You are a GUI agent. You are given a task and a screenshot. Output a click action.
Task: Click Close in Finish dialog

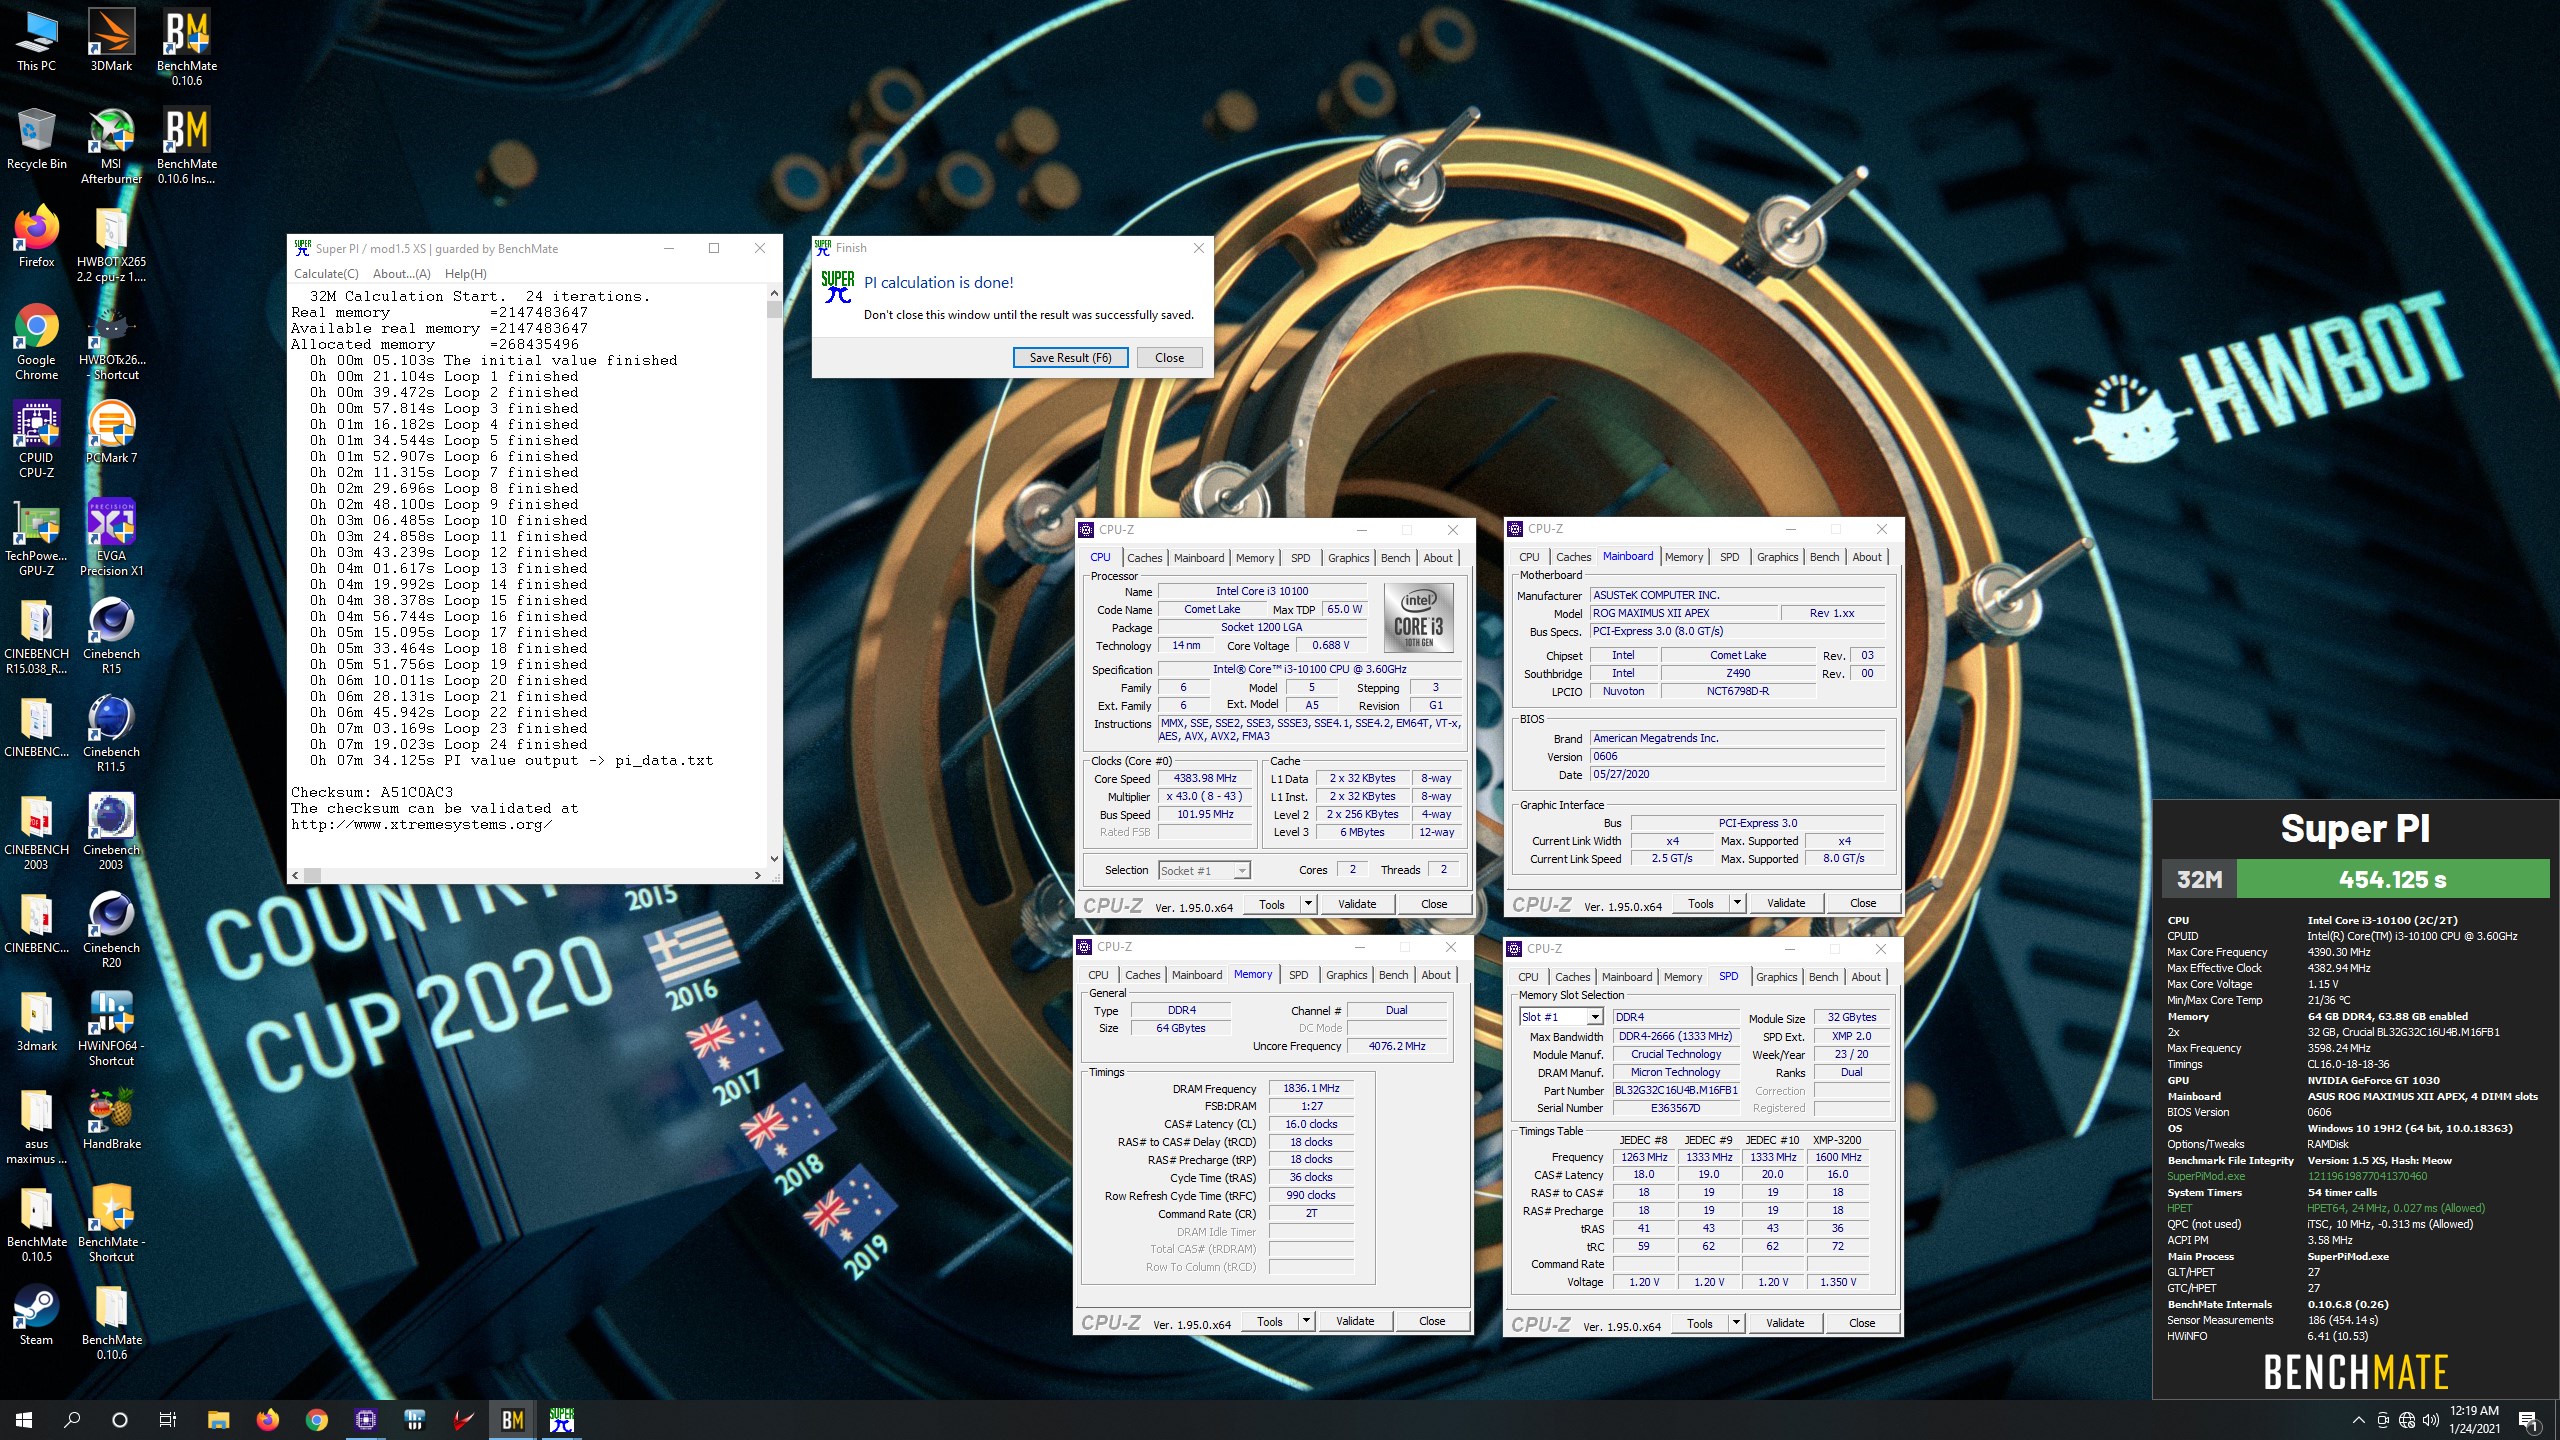click(x=1169, y=358)
